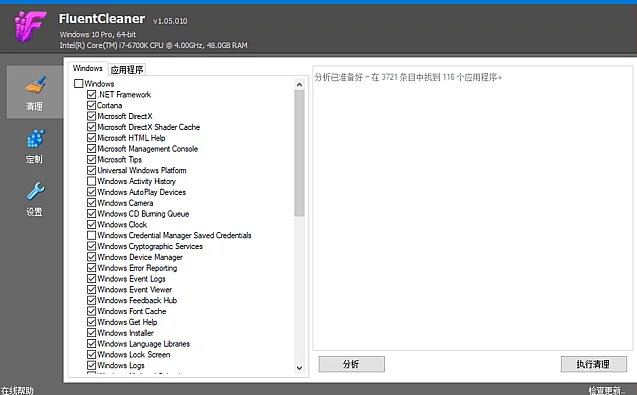
Task: Uncheck the Windows Error Reporting checkbox
Action: click(x=91, y=268)
